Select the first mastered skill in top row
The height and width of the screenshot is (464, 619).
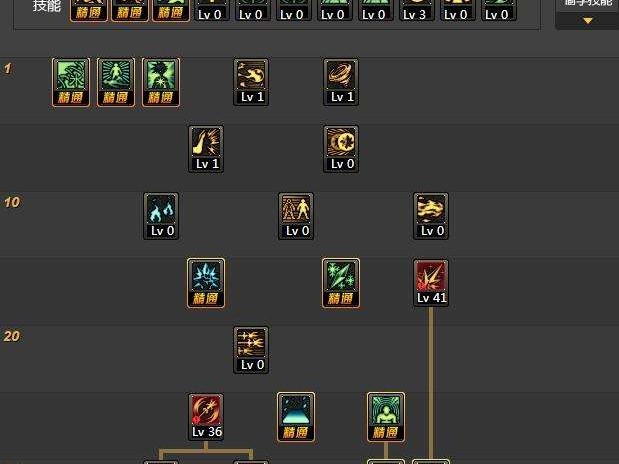(x=89, y=10)
